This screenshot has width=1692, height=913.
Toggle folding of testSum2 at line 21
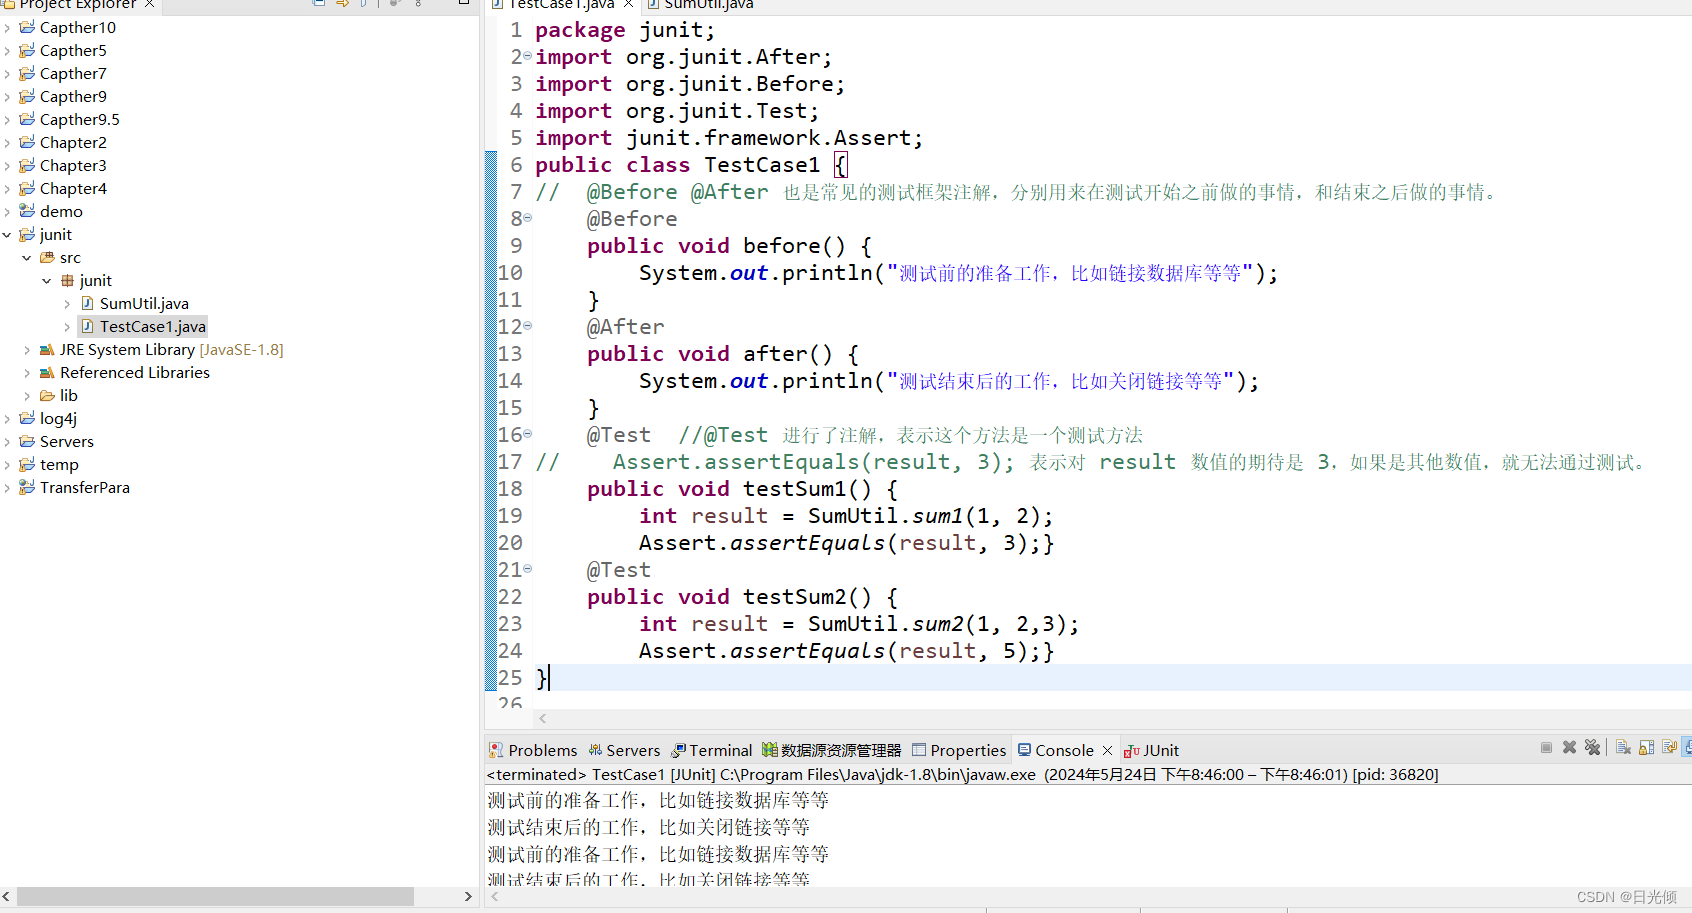pyautogui.click(x=527, y=568)
